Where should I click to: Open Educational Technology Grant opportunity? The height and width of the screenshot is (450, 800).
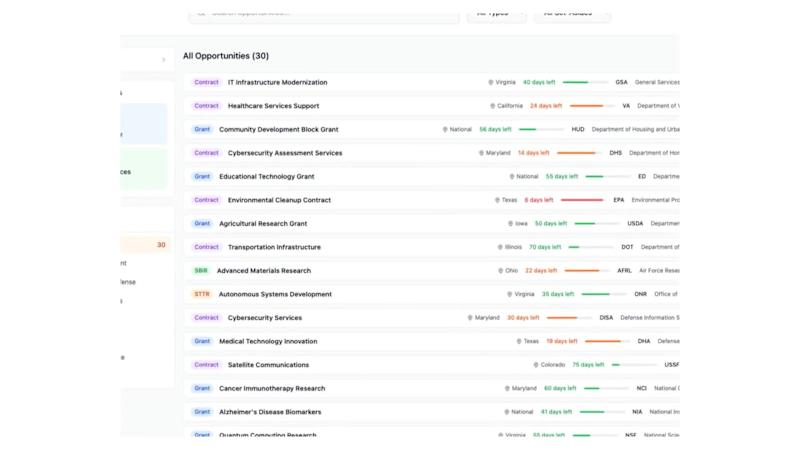point(267,177)
